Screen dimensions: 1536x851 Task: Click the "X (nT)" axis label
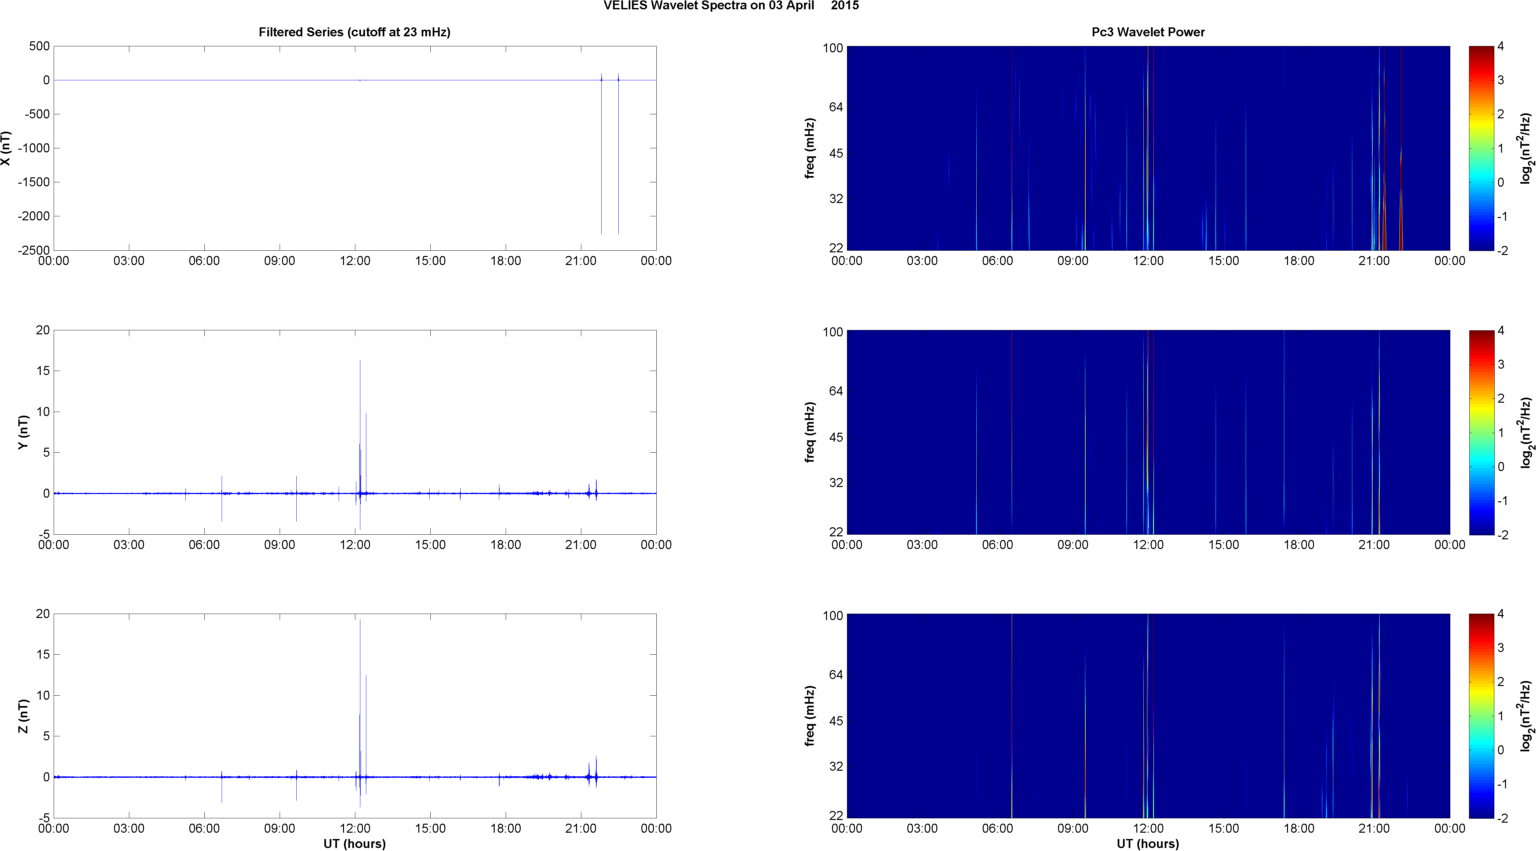pos(6,148)
